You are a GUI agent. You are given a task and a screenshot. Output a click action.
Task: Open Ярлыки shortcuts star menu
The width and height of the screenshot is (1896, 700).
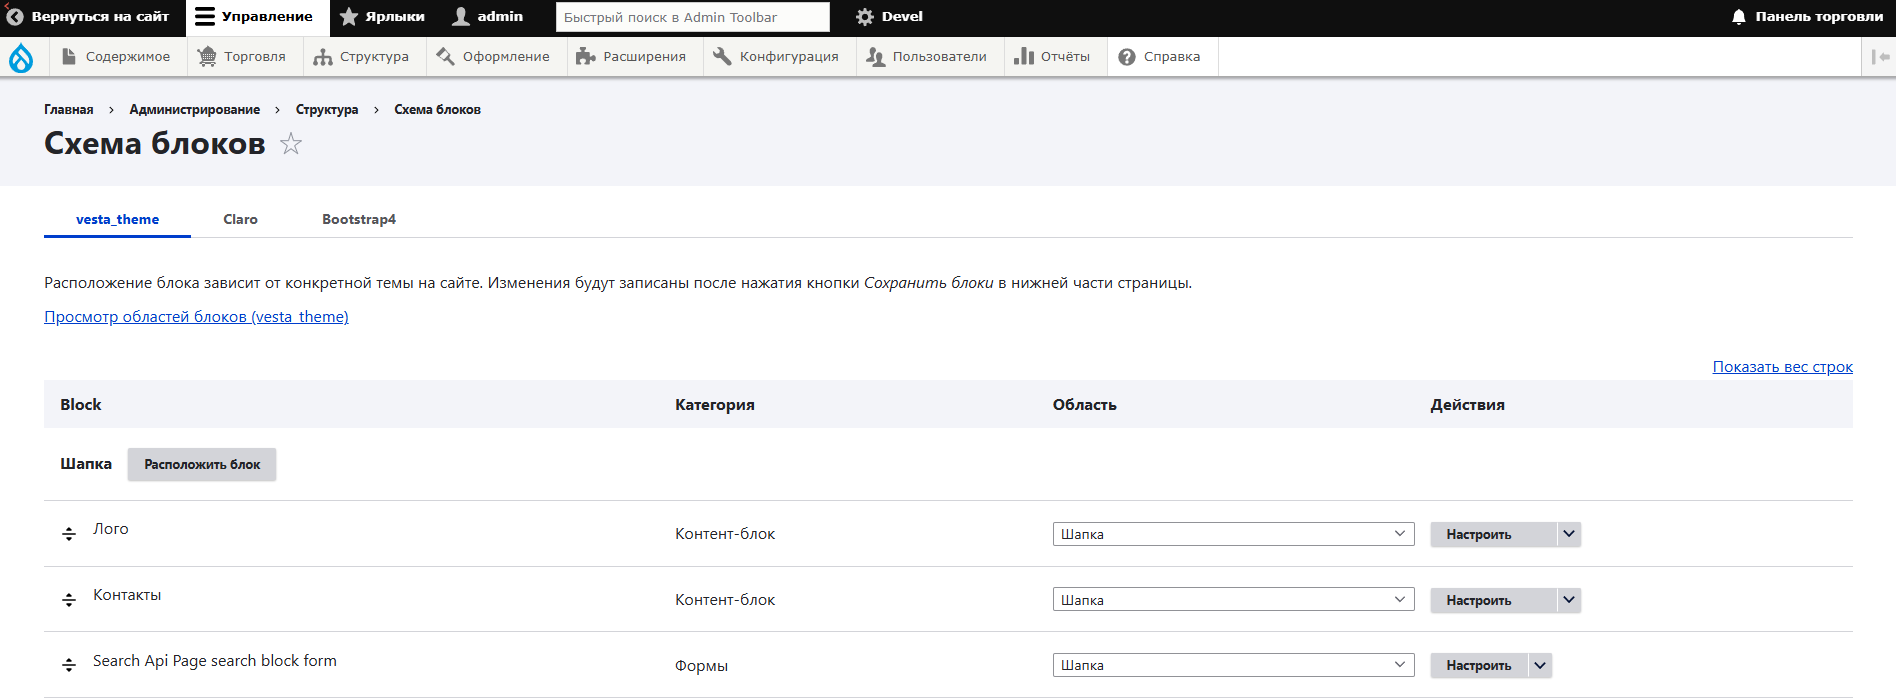[382, 17]
